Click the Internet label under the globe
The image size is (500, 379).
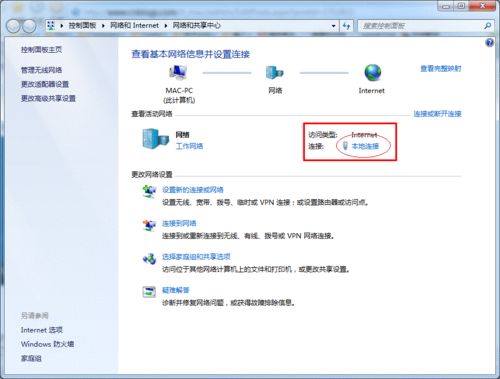pyautogui.click(x=372, y=91)
